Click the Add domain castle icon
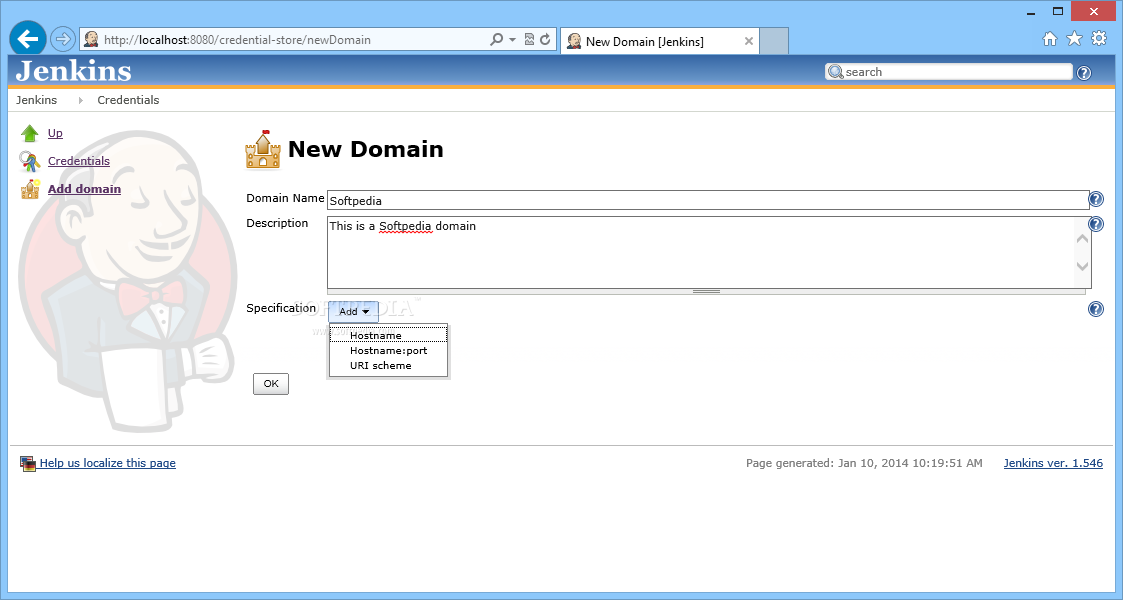The image size is (1123, 600). (30, 189)
